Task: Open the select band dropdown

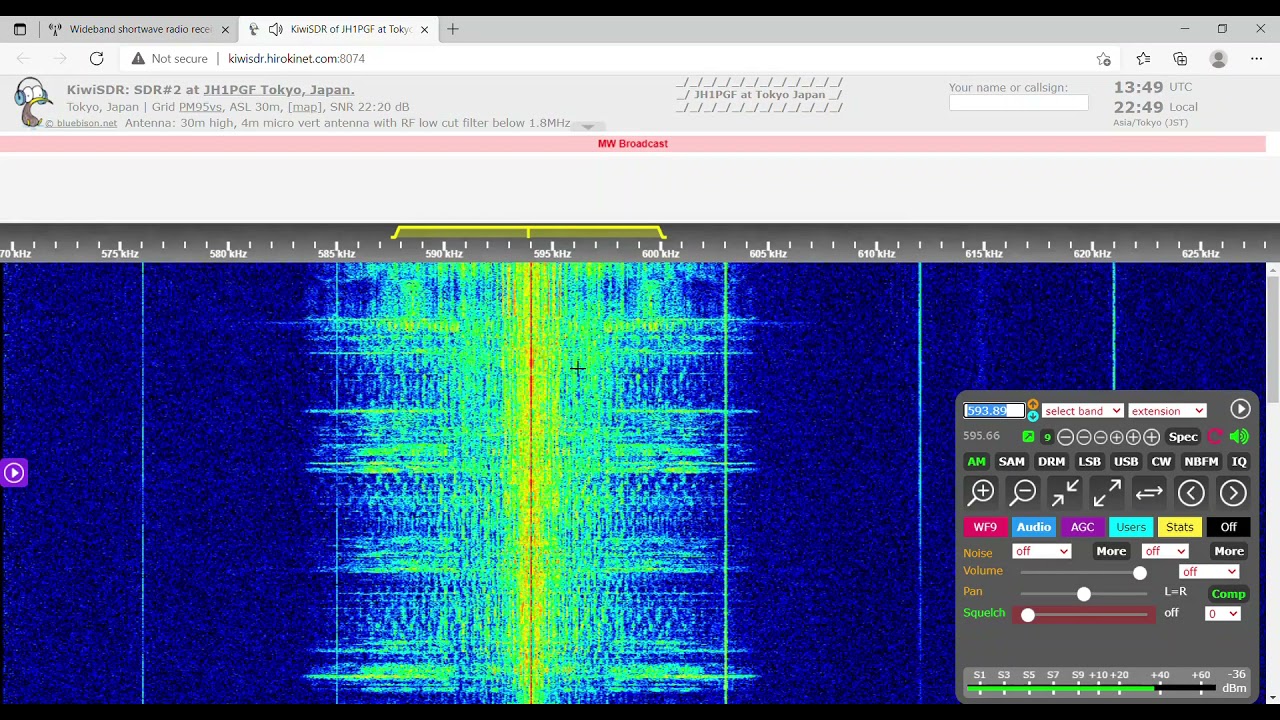Action: 1082,411
